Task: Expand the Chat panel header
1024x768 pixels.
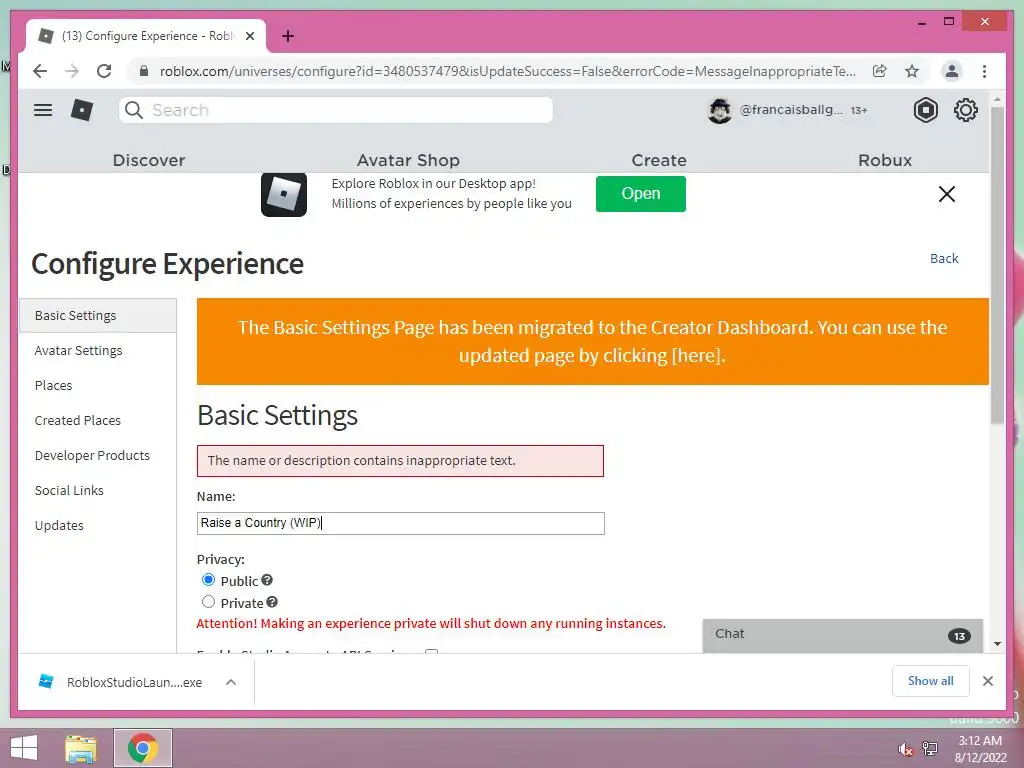Action: click(842, 635)
